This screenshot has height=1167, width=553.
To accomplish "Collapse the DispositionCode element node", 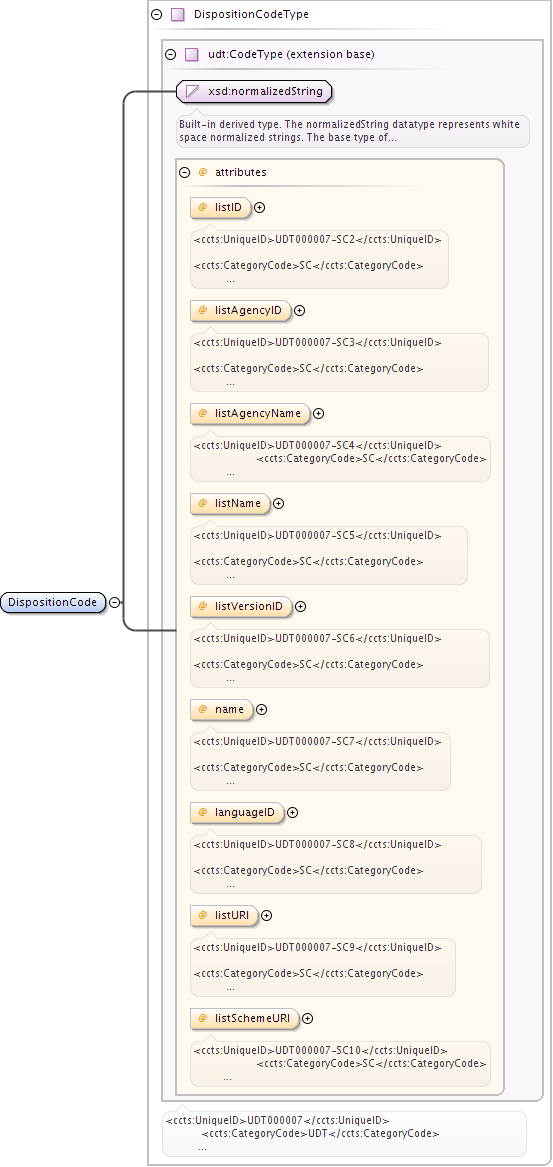I will [x=115, y=603].
